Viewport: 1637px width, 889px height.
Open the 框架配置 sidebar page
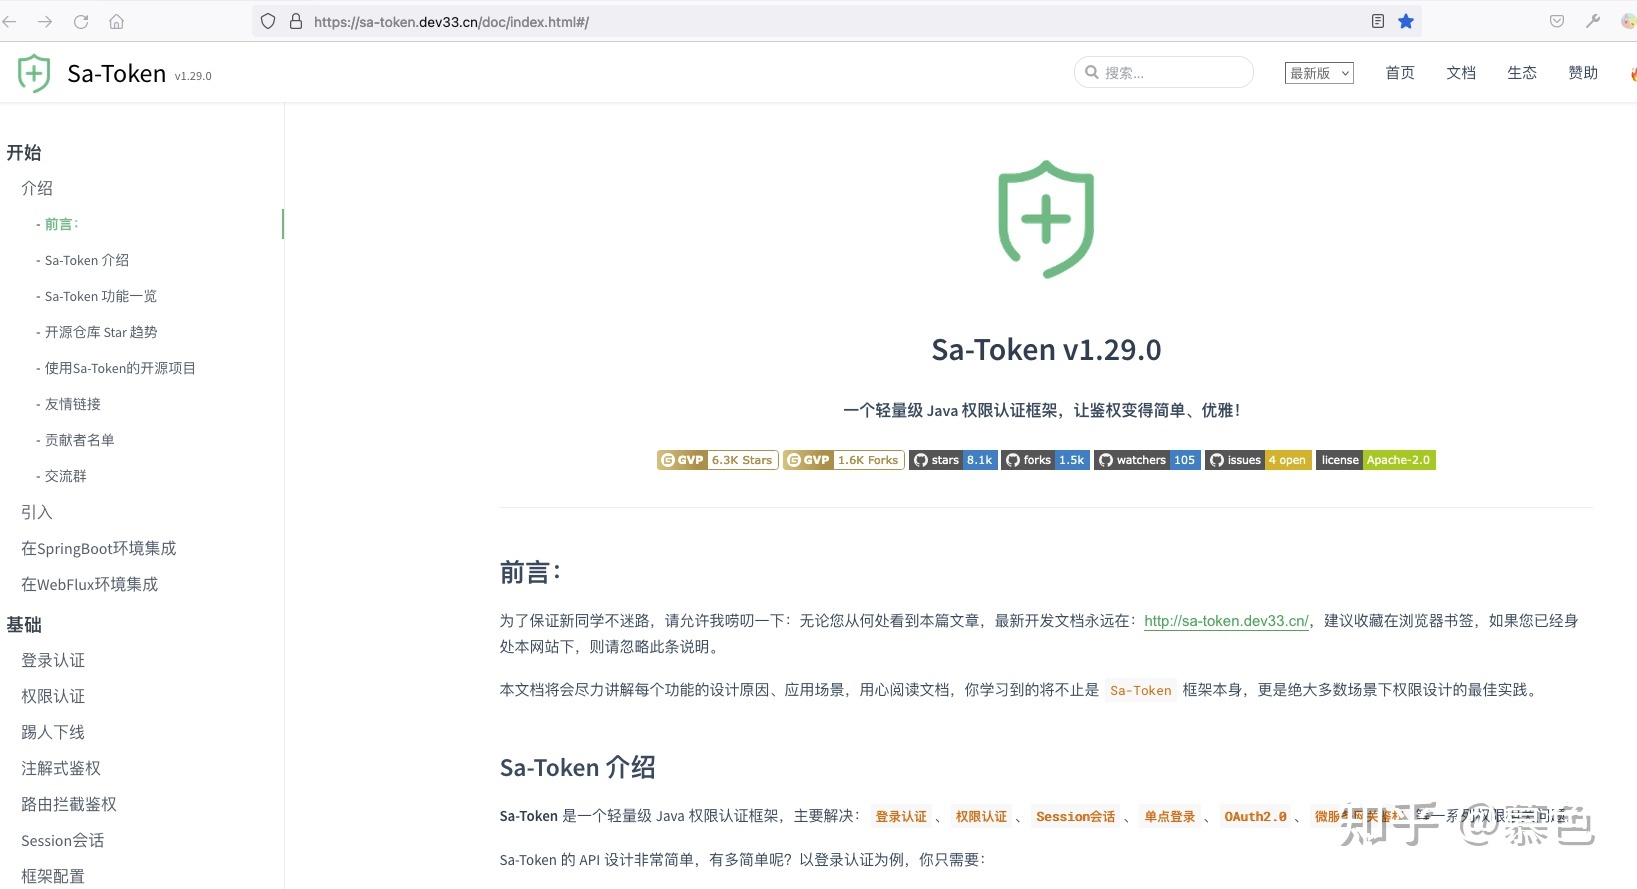(x=53, y=876)
